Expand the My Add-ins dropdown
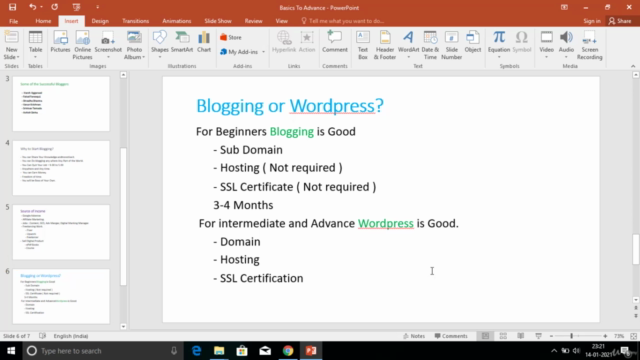 (x=263, y=52)
